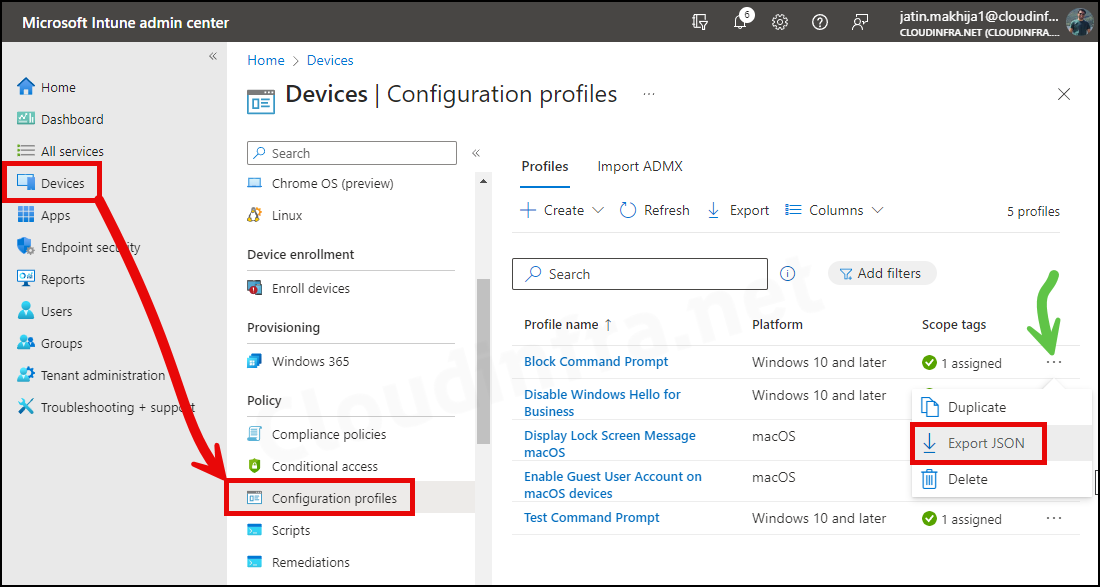Open the Create dropdown in the toolbar
1100x587 pixels.
pyautogui.click(x=562, y=210)
